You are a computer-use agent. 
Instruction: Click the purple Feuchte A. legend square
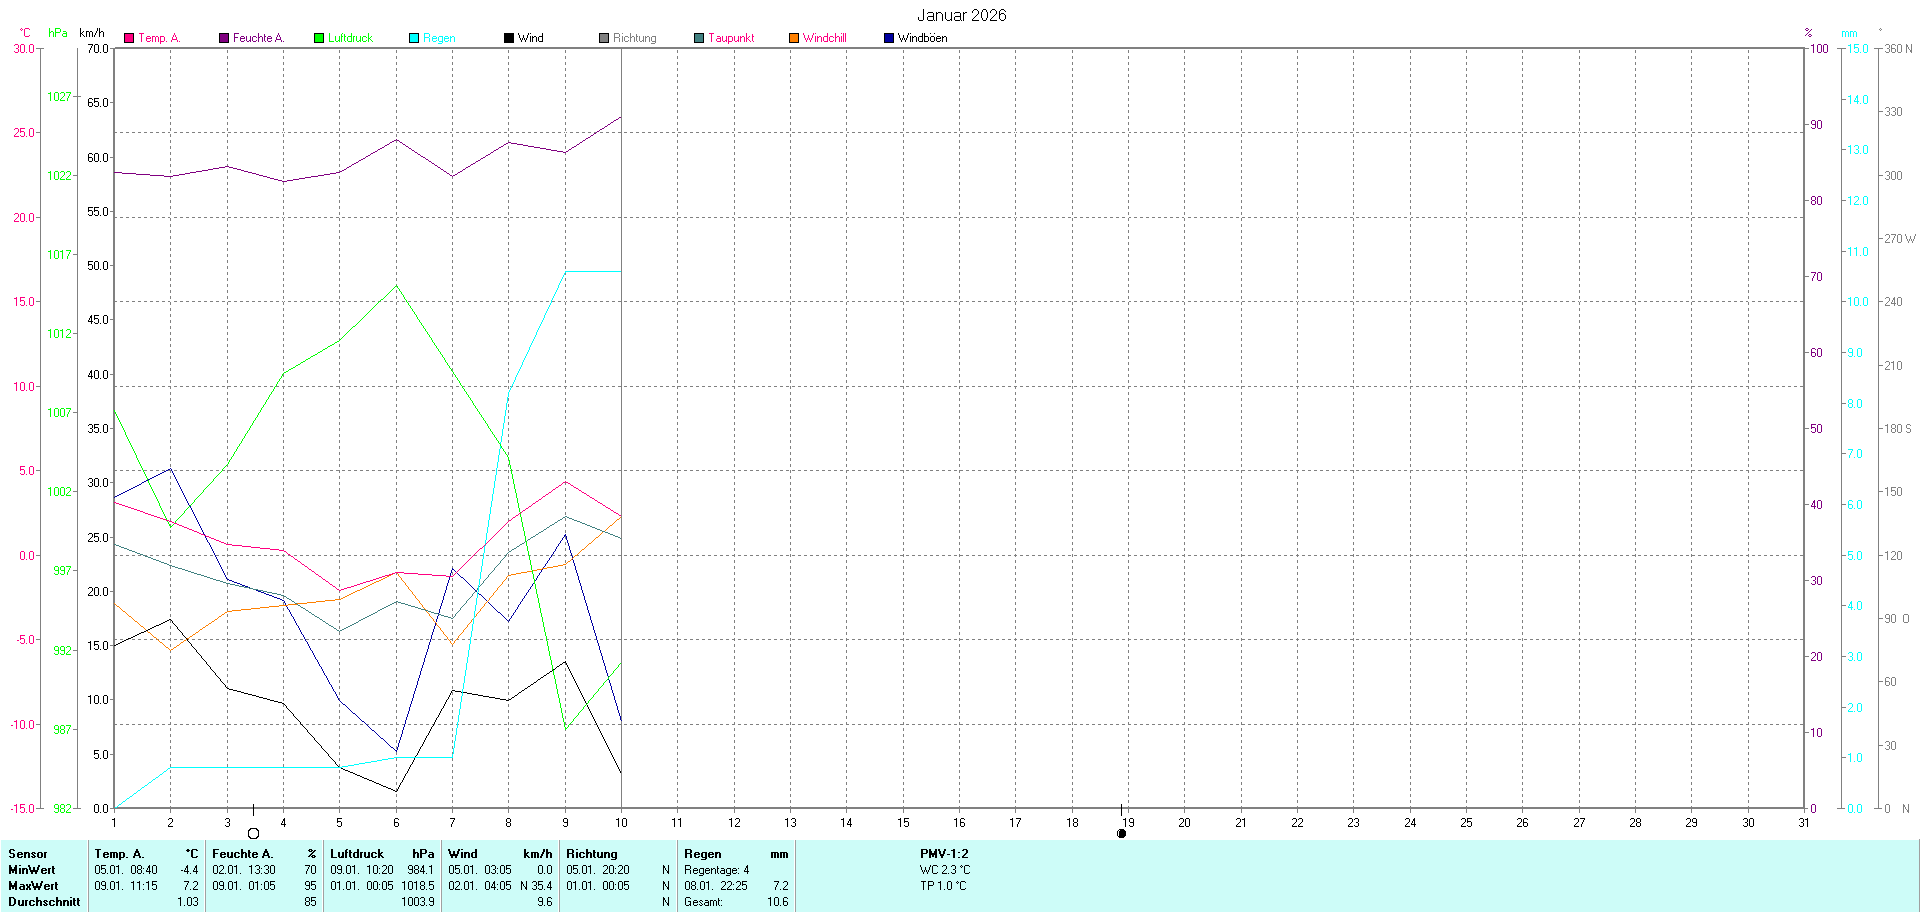click(x=224, y=38)
